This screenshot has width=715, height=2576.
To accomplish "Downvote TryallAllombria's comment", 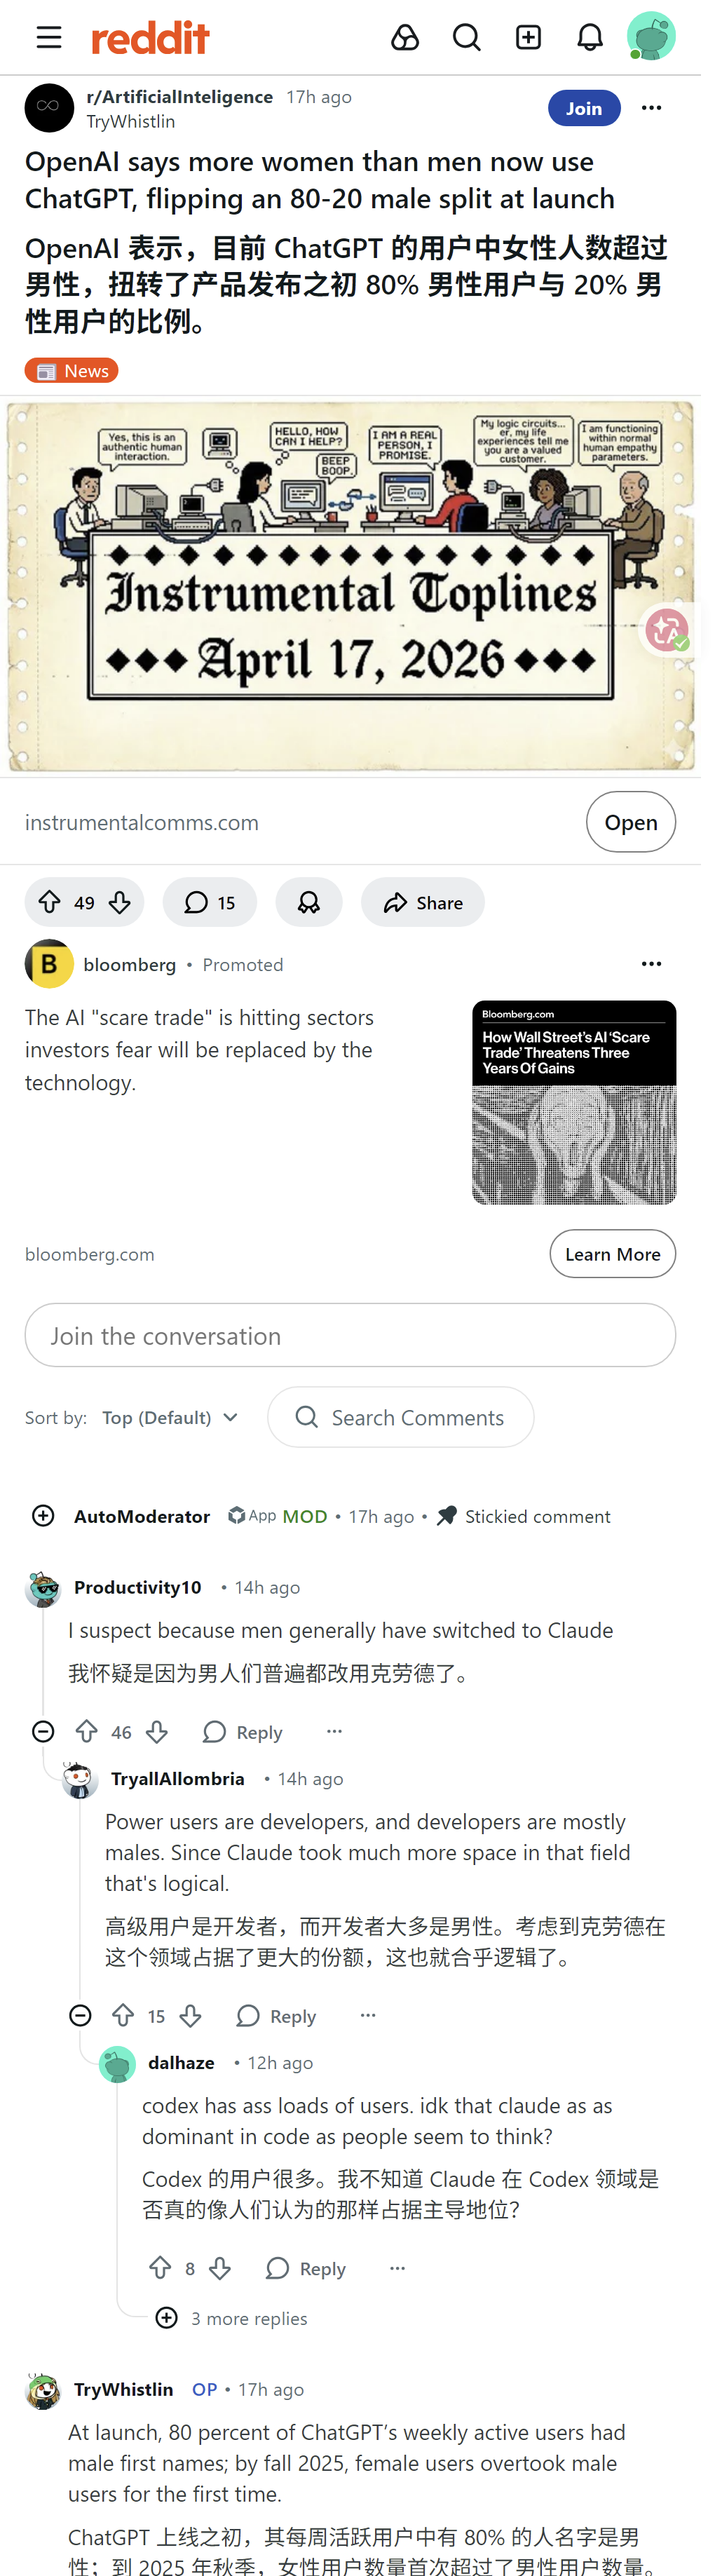I will pos(191,2015).
